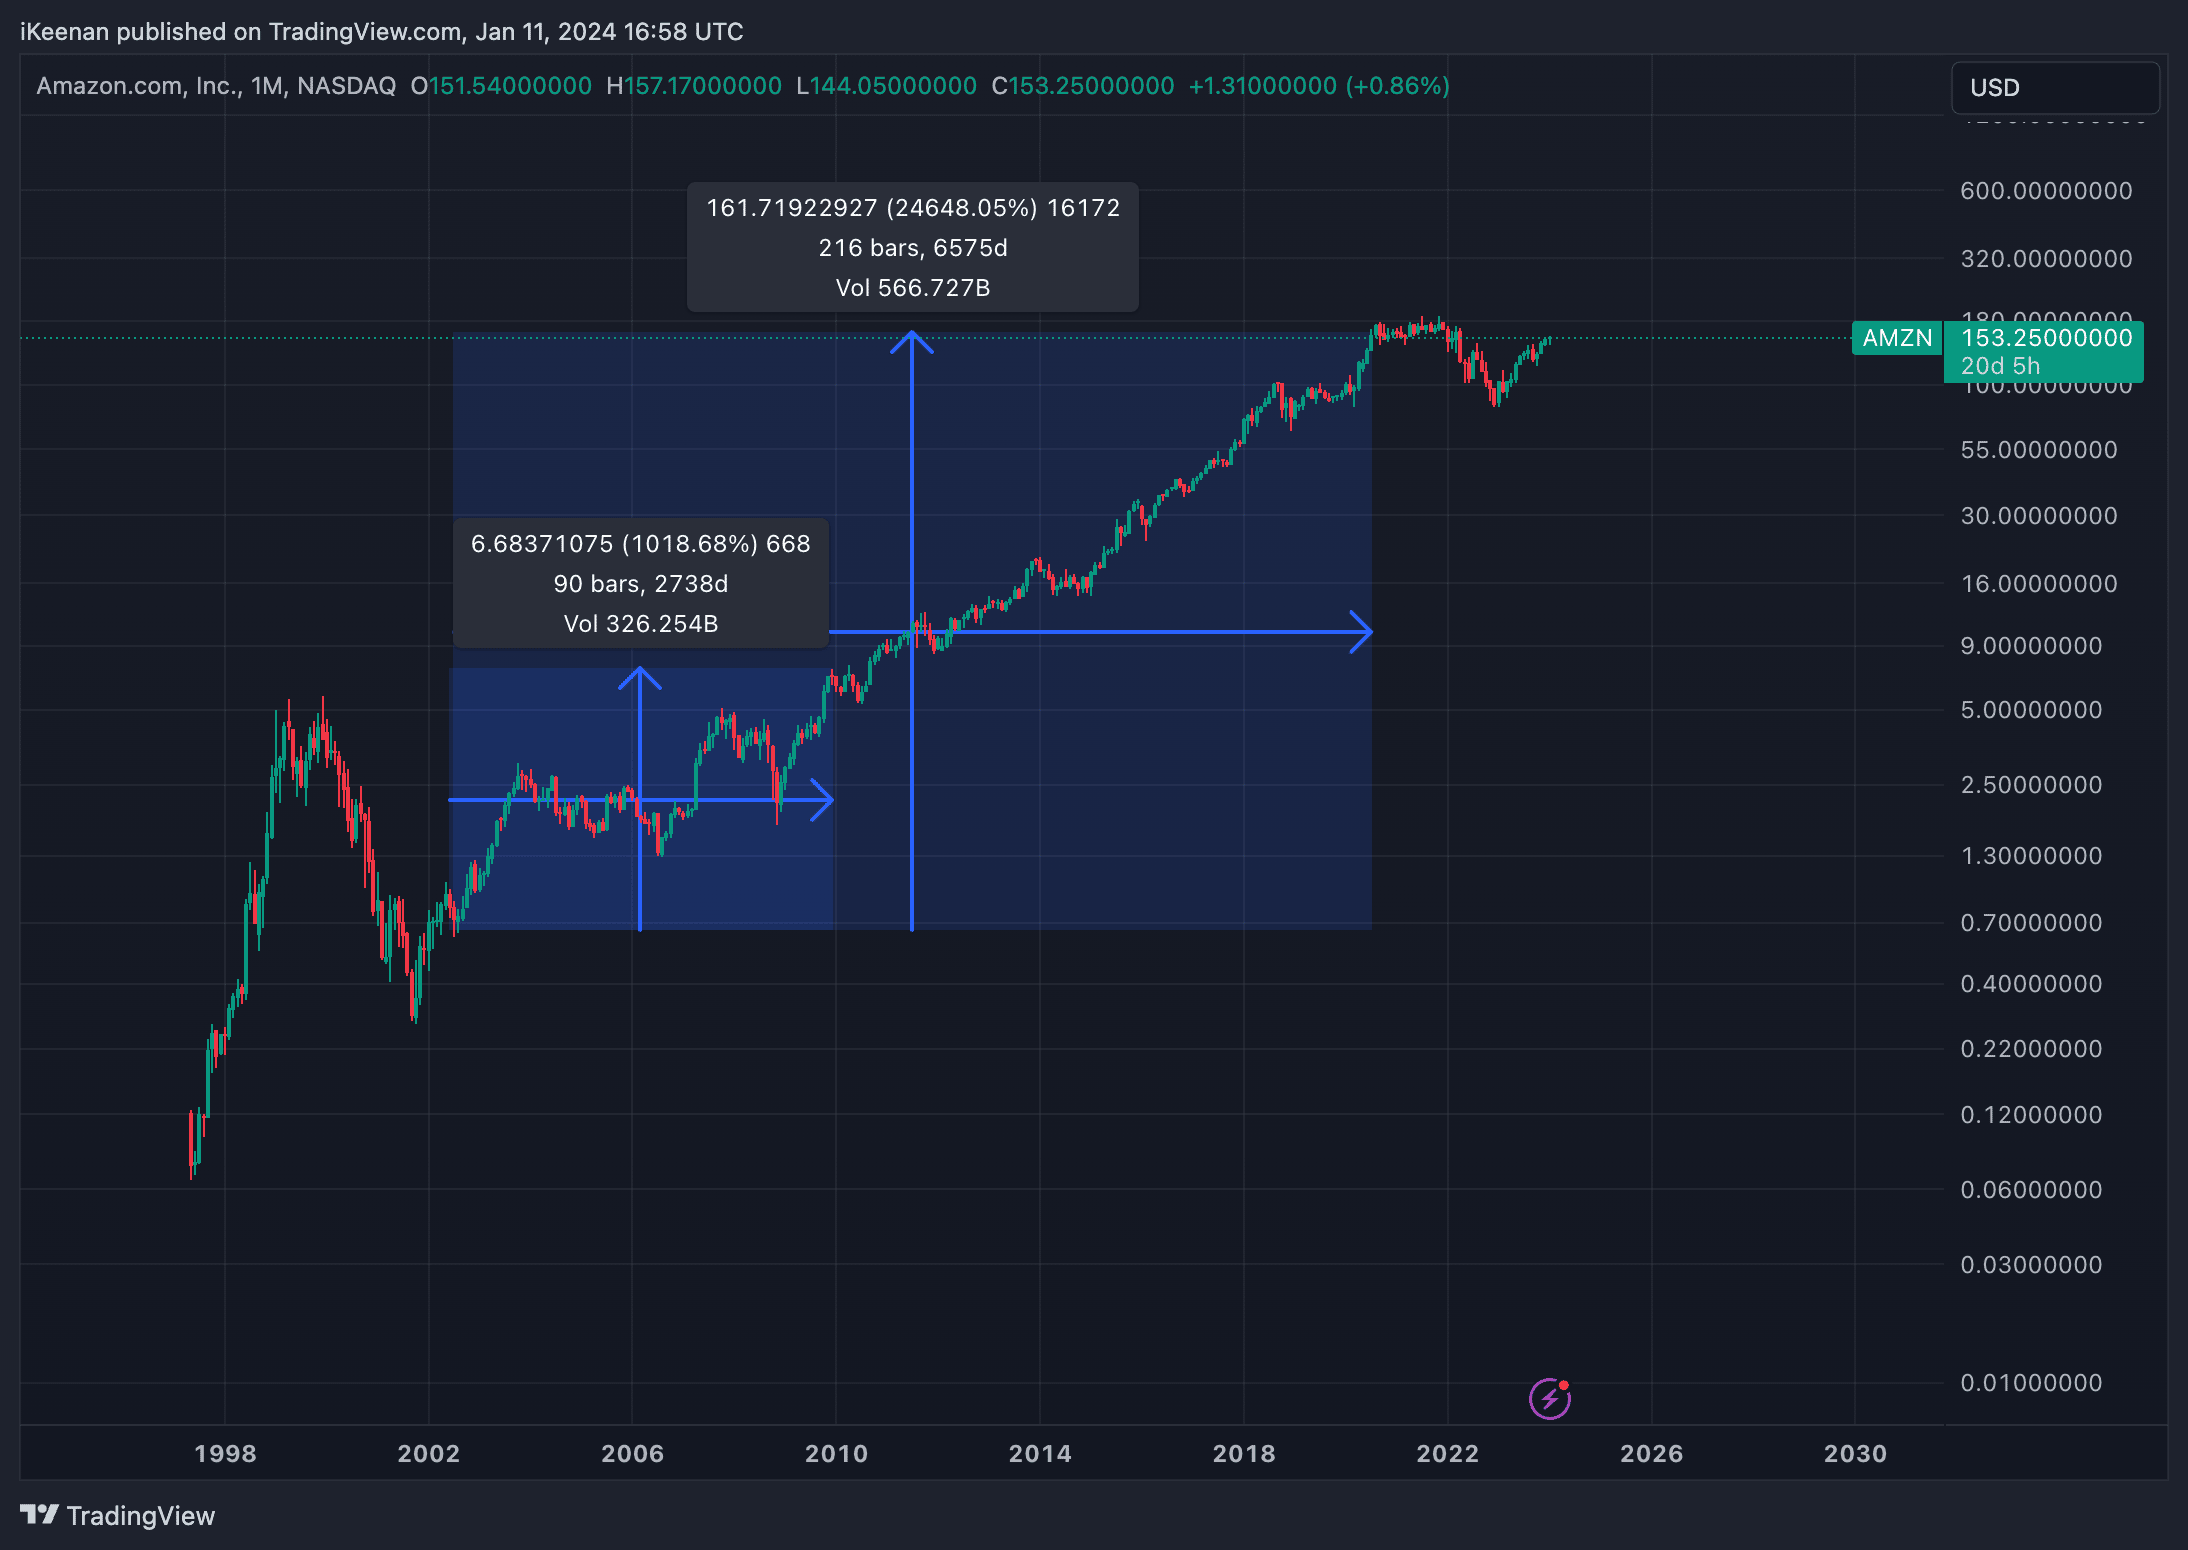Viewport: 2188px width, 1550px height.
Task: Click the purple lightning bolt icon
Action: coord(1550,1398)
